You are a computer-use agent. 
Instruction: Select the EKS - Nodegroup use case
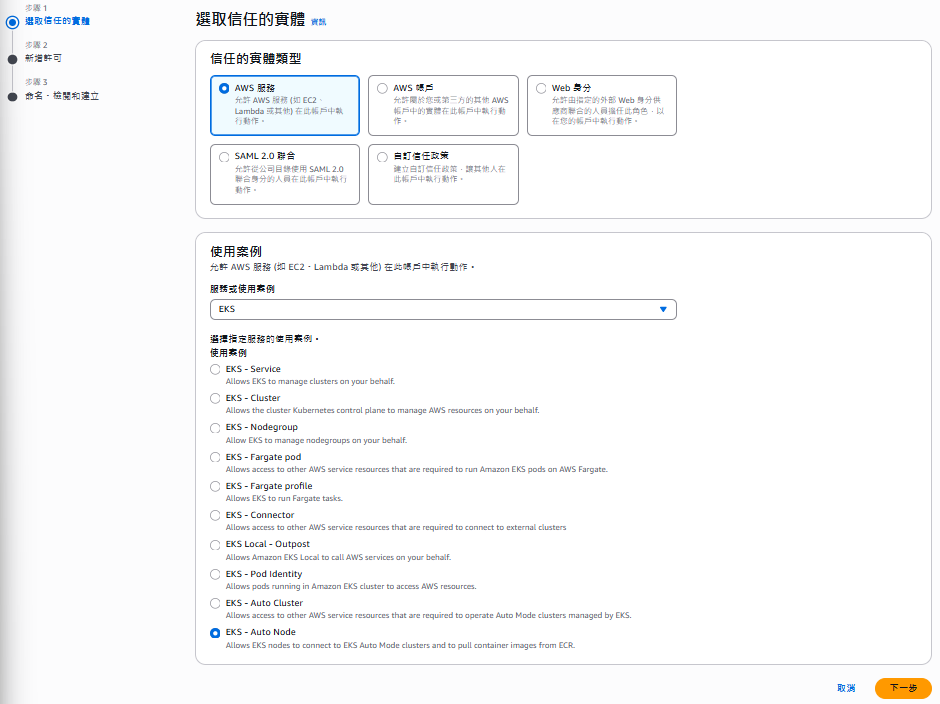pos(215,428)
